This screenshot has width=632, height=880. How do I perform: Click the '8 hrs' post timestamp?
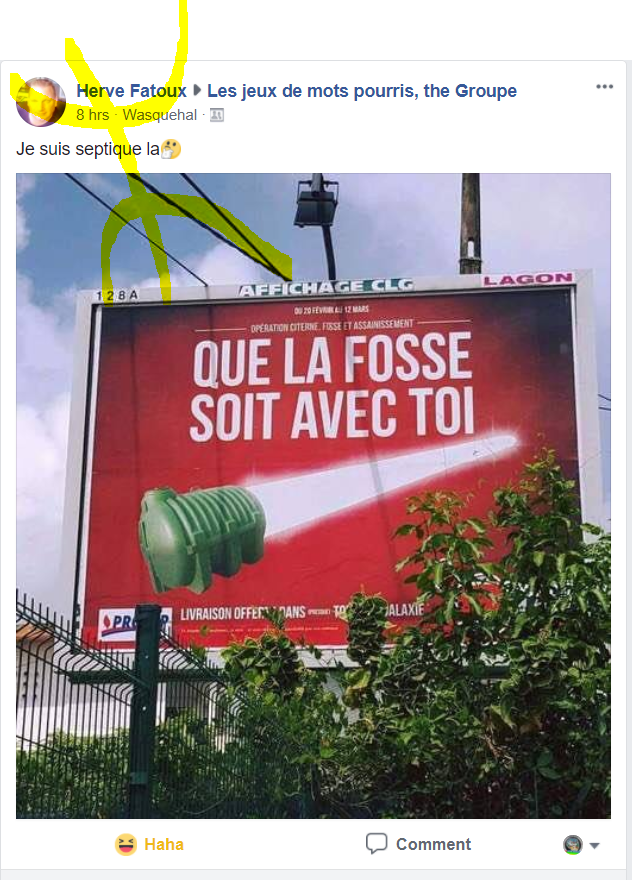93,115
